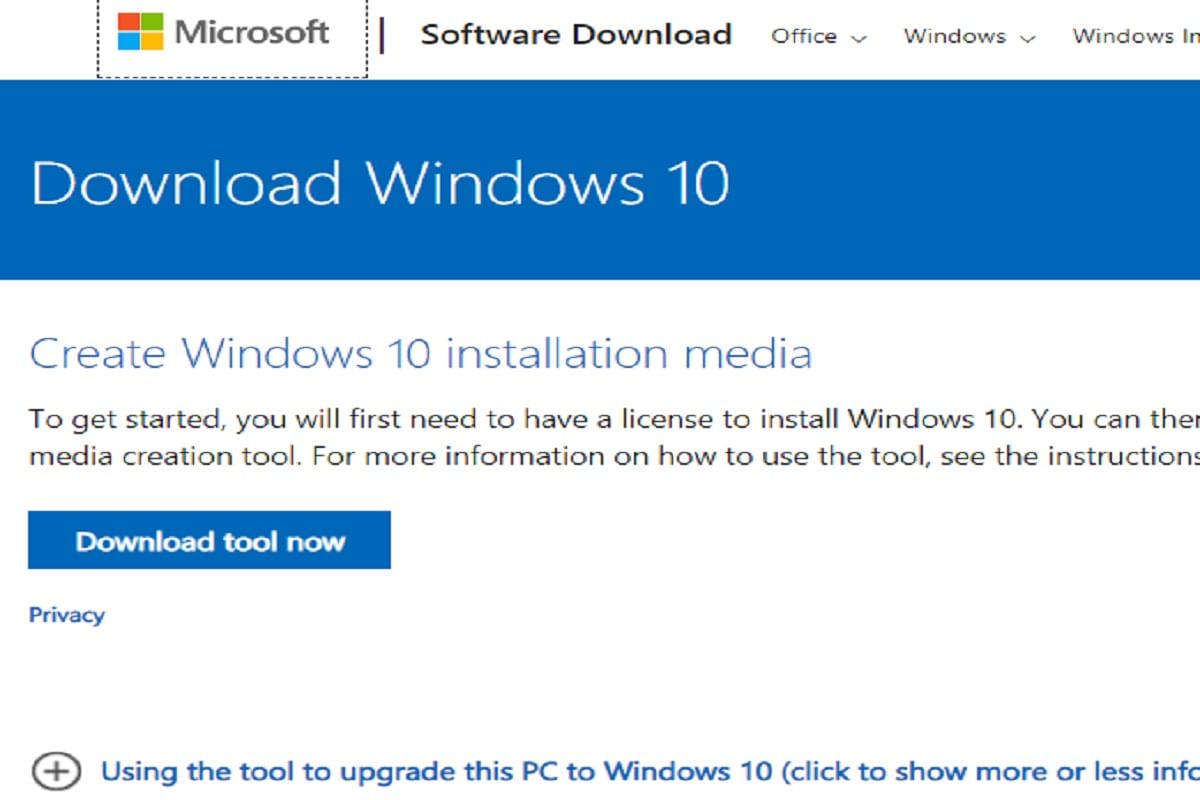Click the Download Windows 10 banner heading
Viewport: 1200px width, 800px height.
(380, 182)
